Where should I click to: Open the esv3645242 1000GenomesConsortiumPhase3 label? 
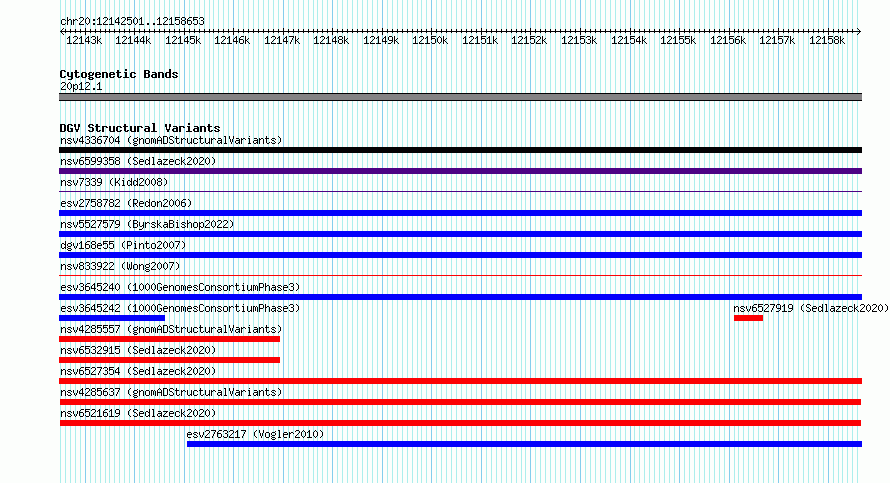(x=180, y=308)
